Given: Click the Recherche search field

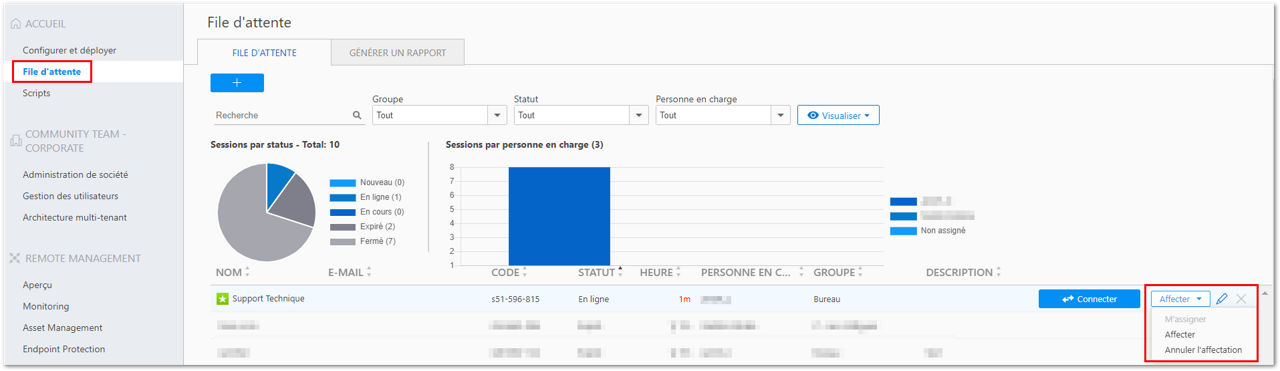Looking at the screenshot, I should 283,116.
